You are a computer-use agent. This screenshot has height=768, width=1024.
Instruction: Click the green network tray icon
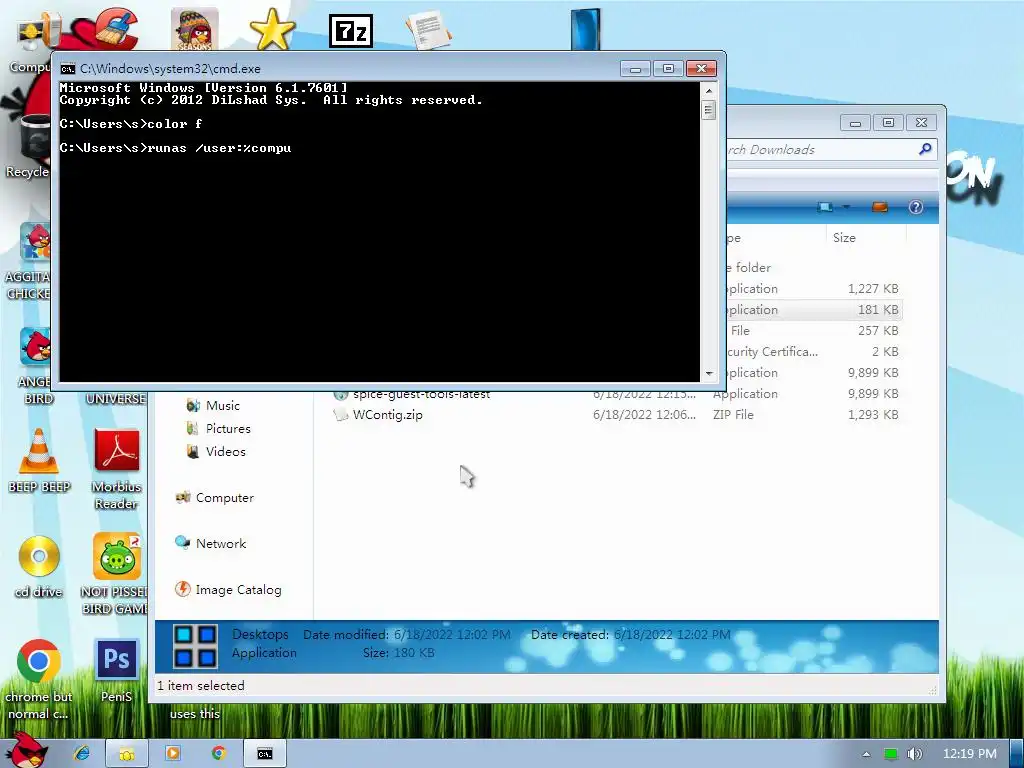click(890, 754)
